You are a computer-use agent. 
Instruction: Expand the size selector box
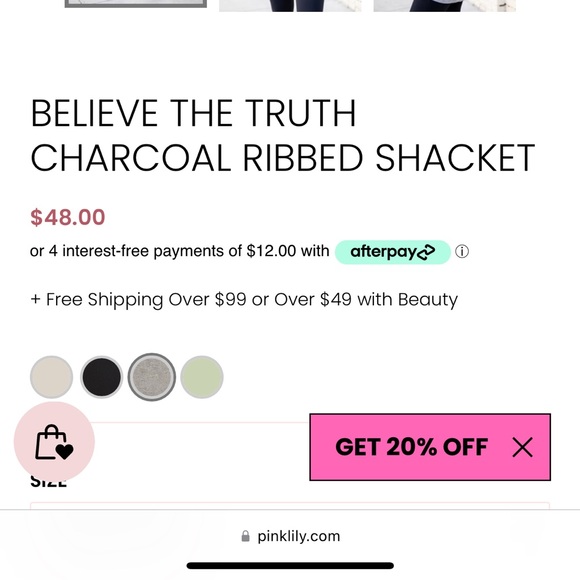(290, 505)
